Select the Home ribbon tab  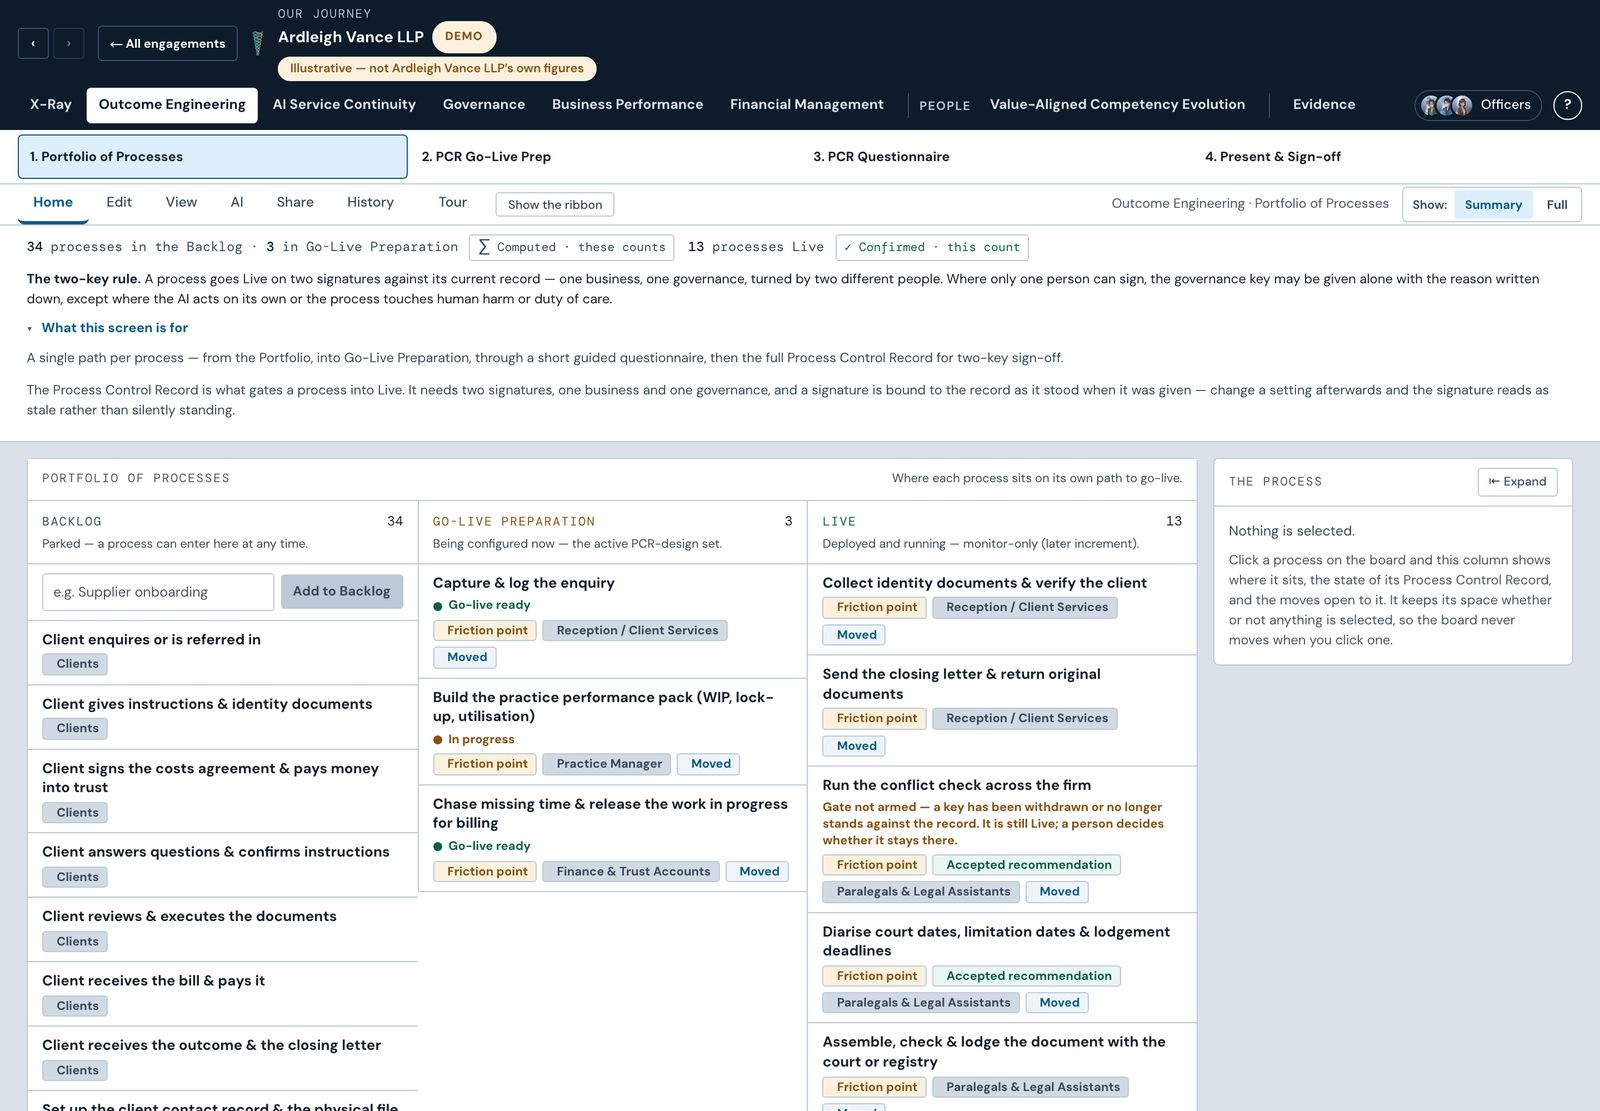[x=53, y=203]
